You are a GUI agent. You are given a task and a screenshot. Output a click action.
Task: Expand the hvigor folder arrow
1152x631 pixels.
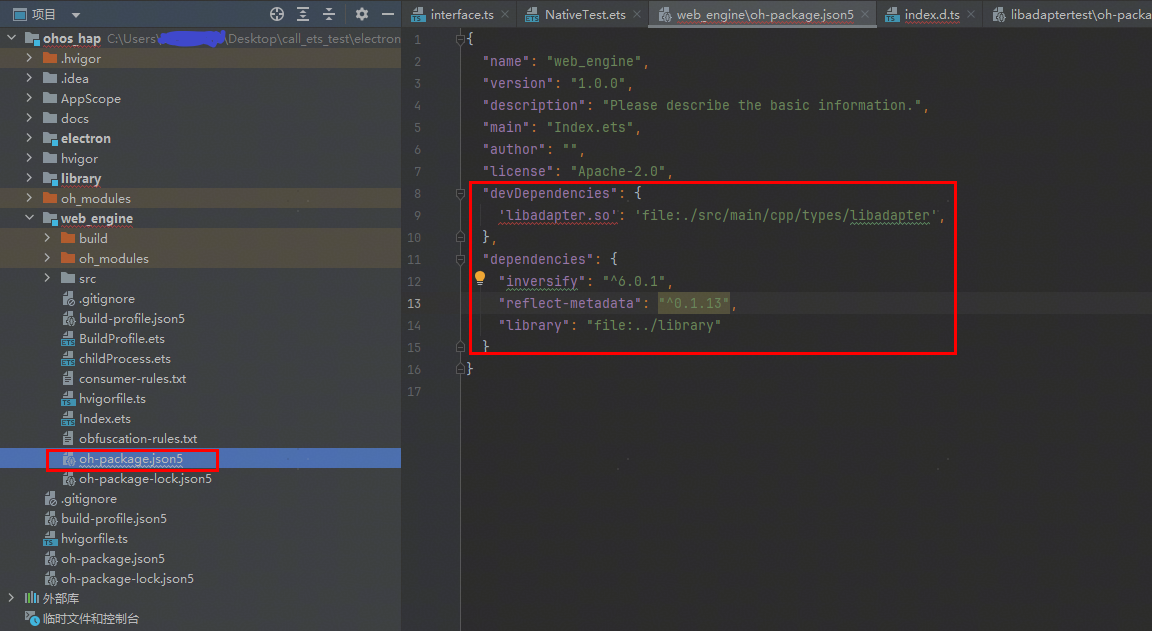pyautogui.click(x=29, y=158)
